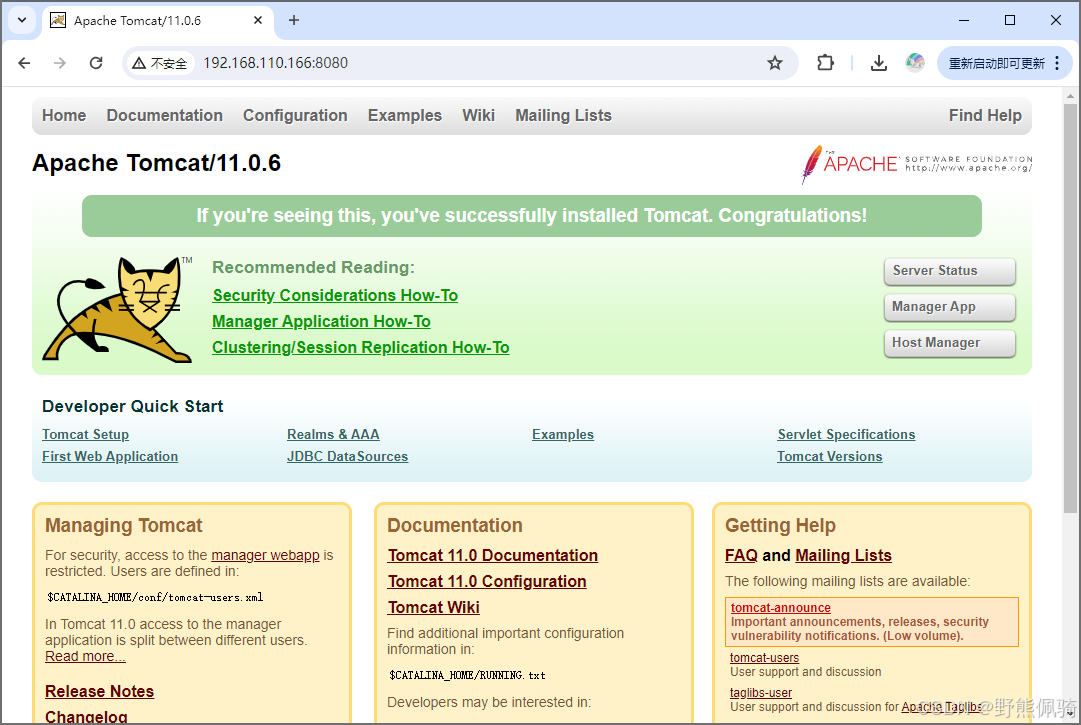Click the manager webapp link

point(265,555)
